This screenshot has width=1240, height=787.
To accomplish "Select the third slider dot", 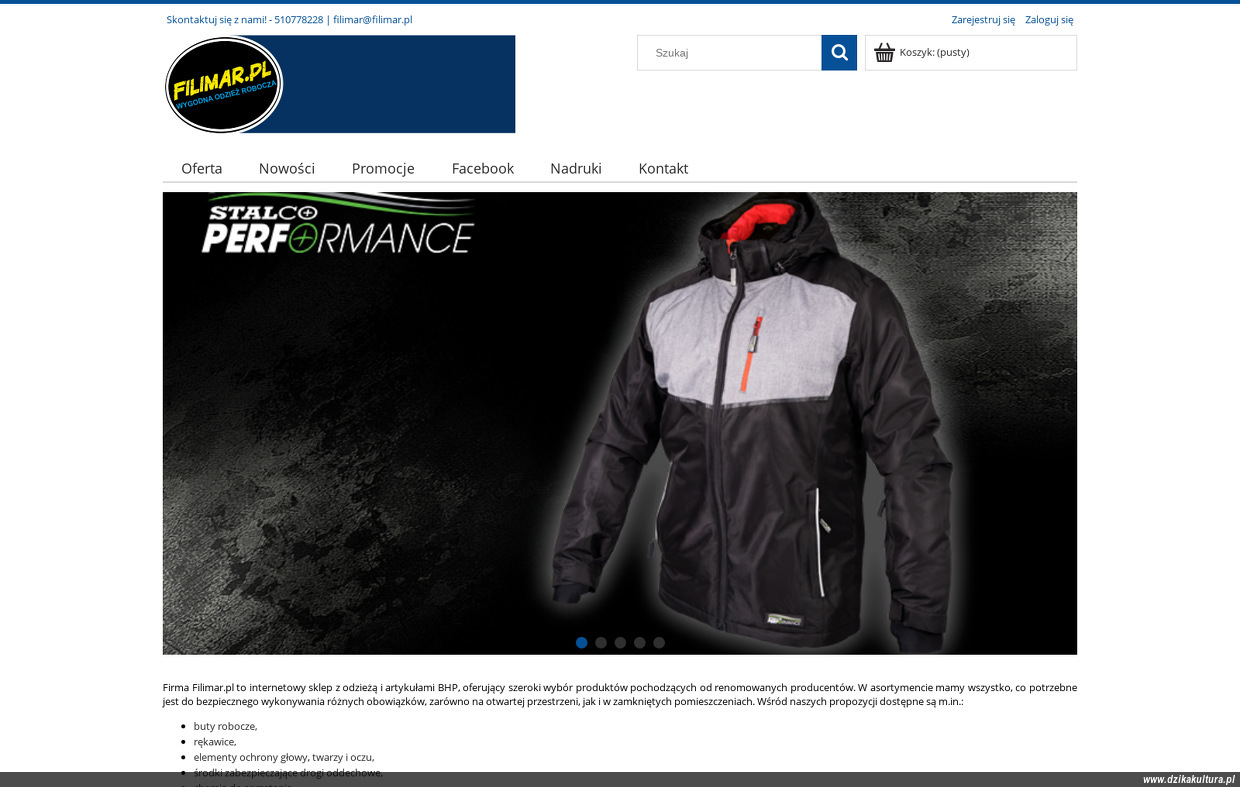I will (620, 643).
